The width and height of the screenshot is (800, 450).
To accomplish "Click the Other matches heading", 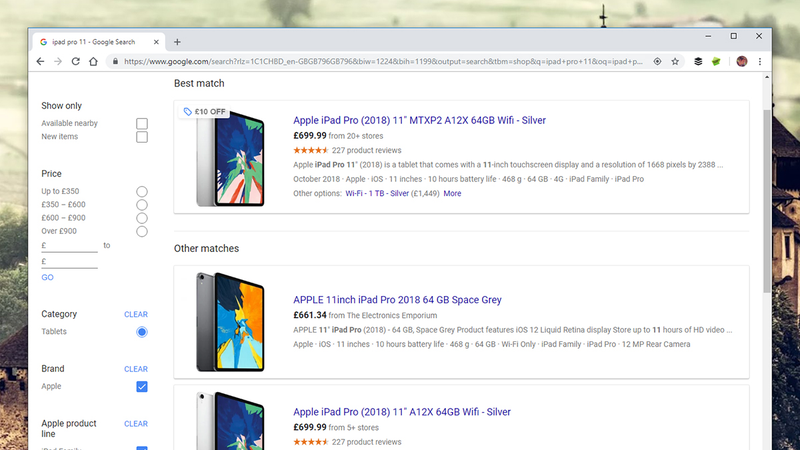I will click(206, 248).
